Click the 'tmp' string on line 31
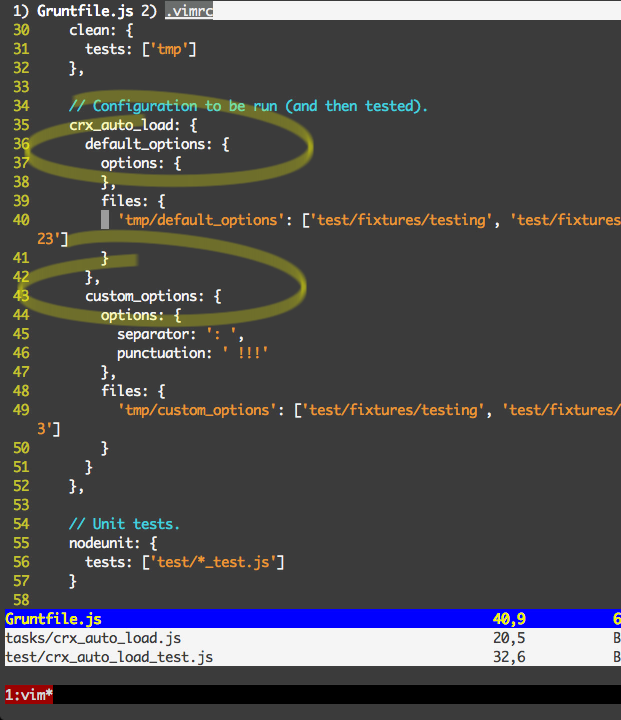 click(169, 49)
